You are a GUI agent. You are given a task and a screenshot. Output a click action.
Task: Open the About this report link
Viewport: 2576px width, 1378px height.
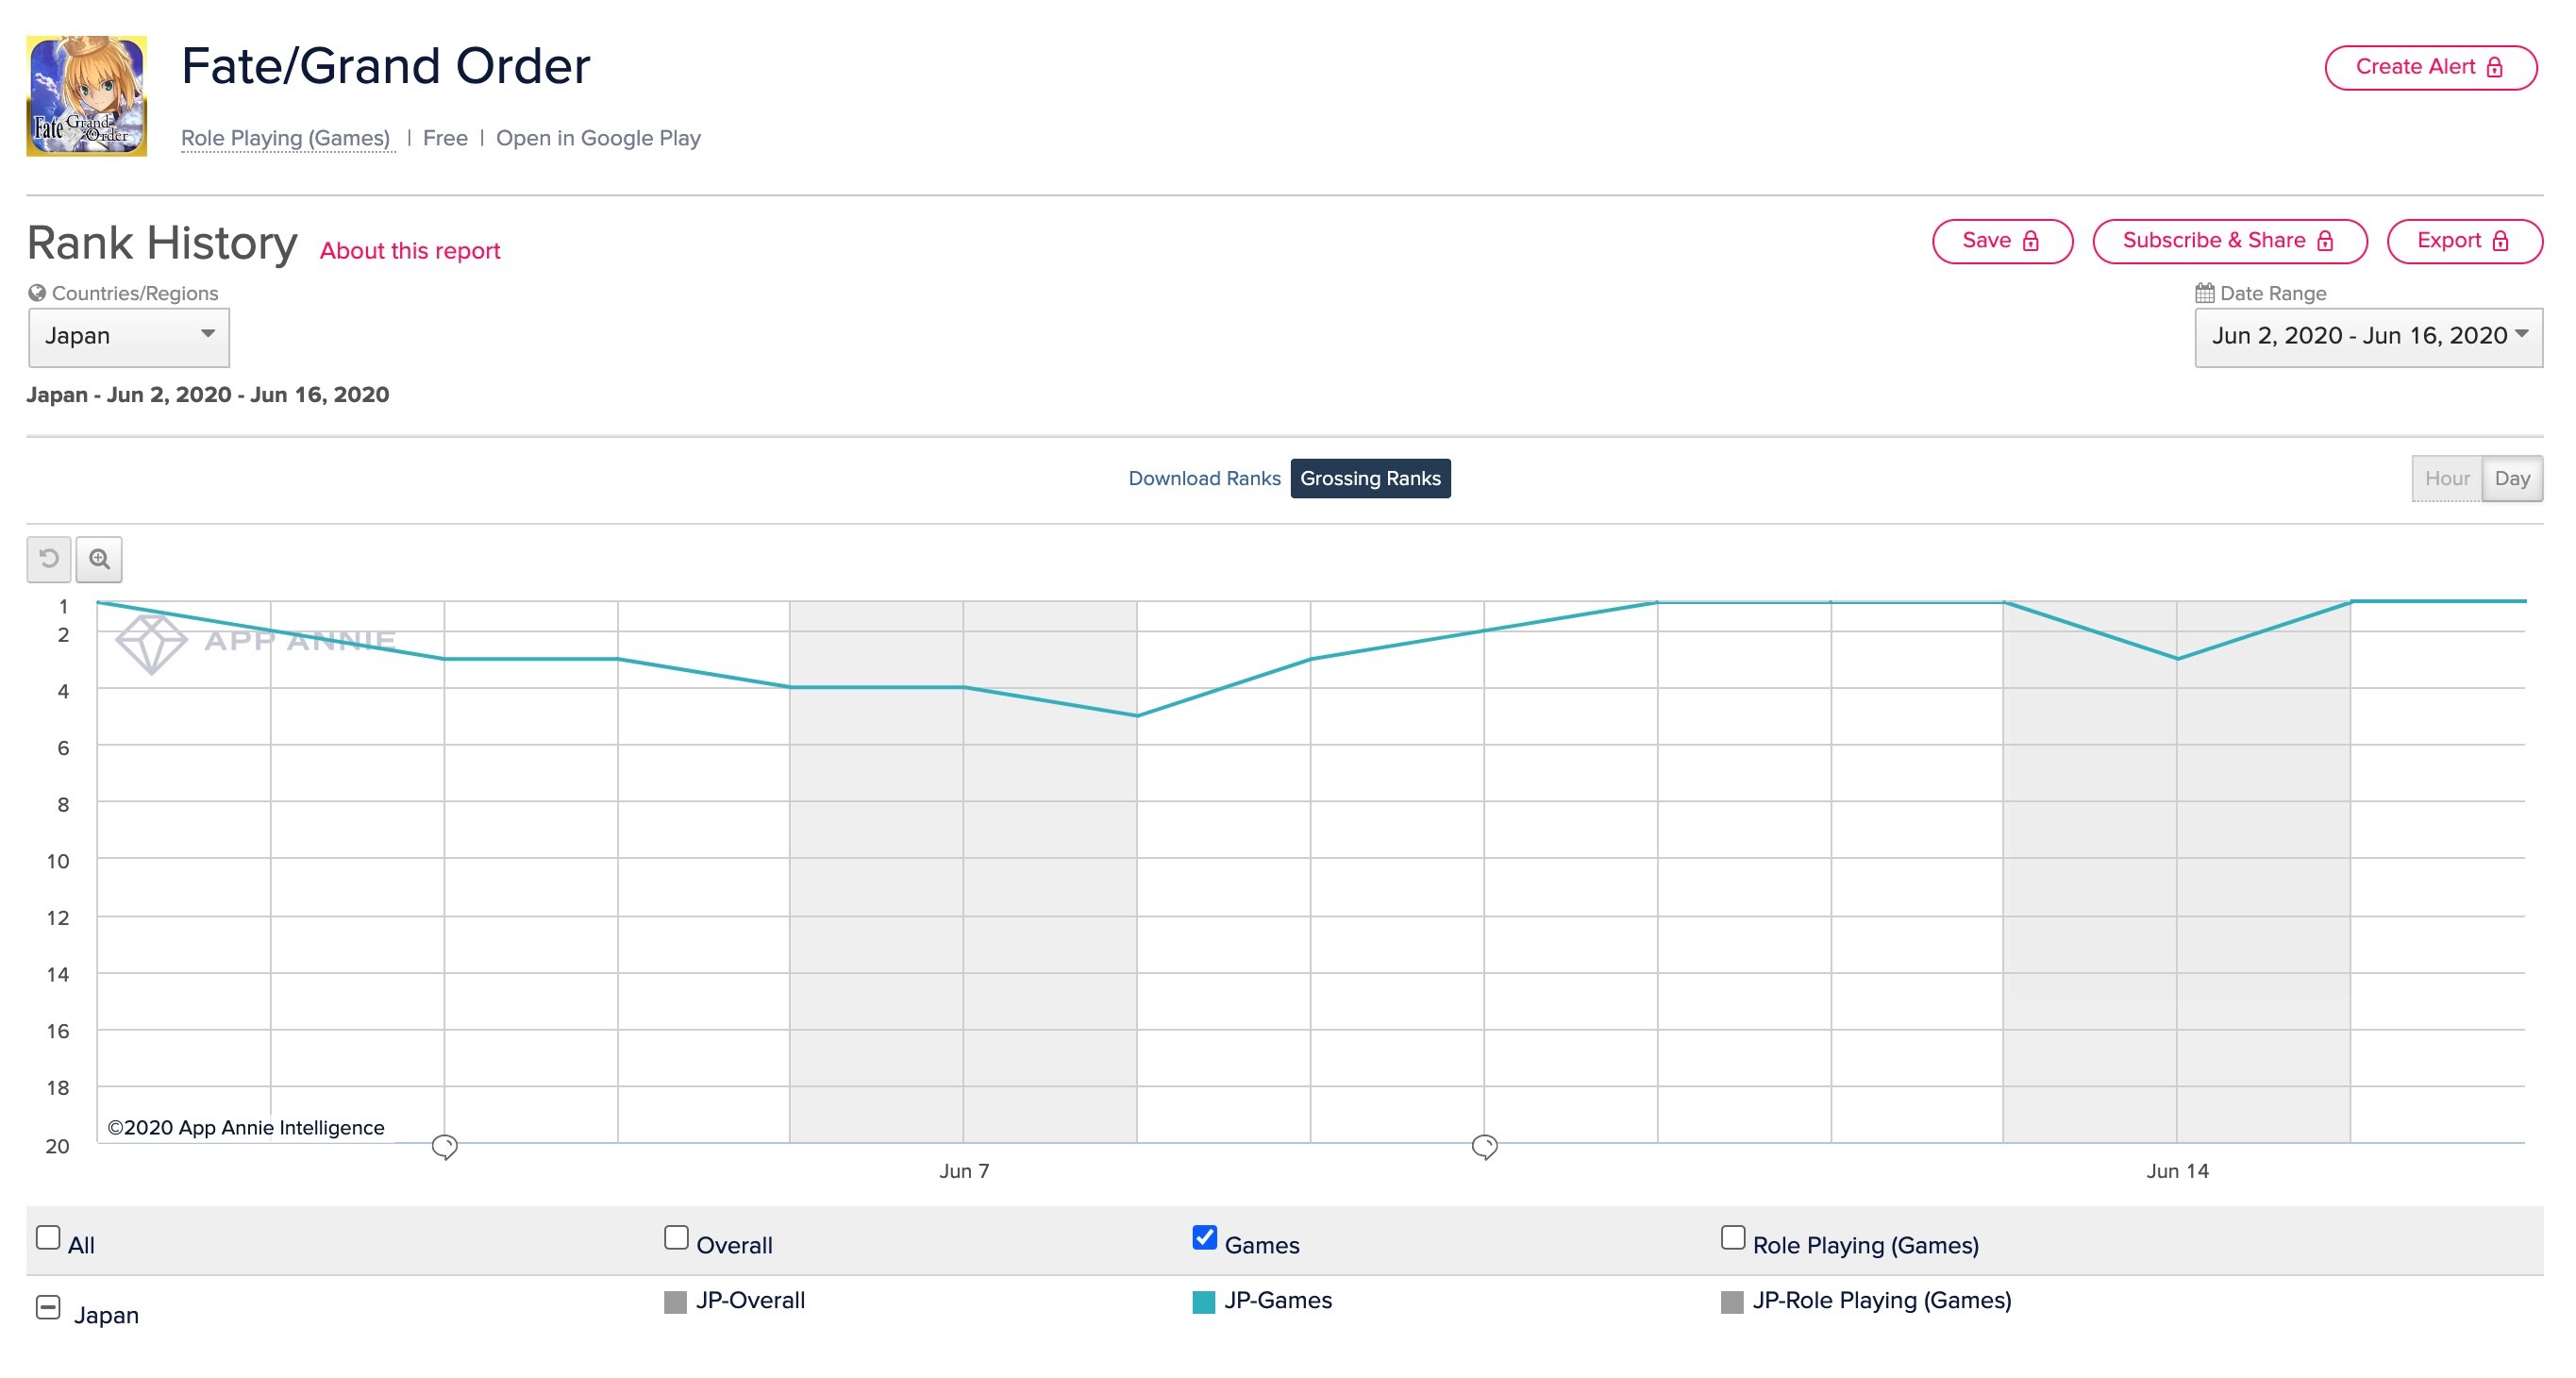coord(410,251)
